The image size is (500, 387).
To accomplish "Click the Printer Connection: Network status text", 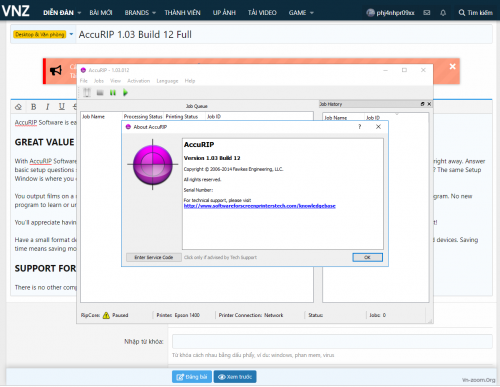I will [251, 315].
